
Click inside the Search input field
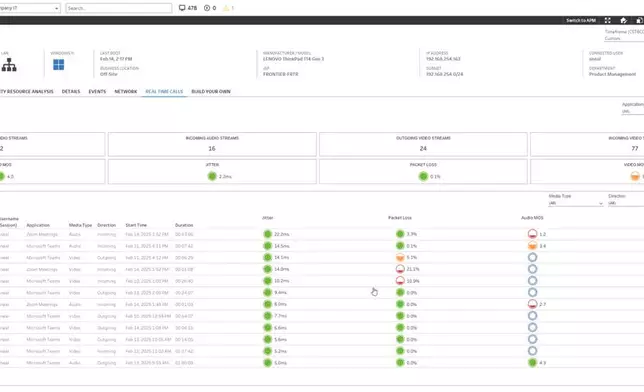(x=119, y=8)
